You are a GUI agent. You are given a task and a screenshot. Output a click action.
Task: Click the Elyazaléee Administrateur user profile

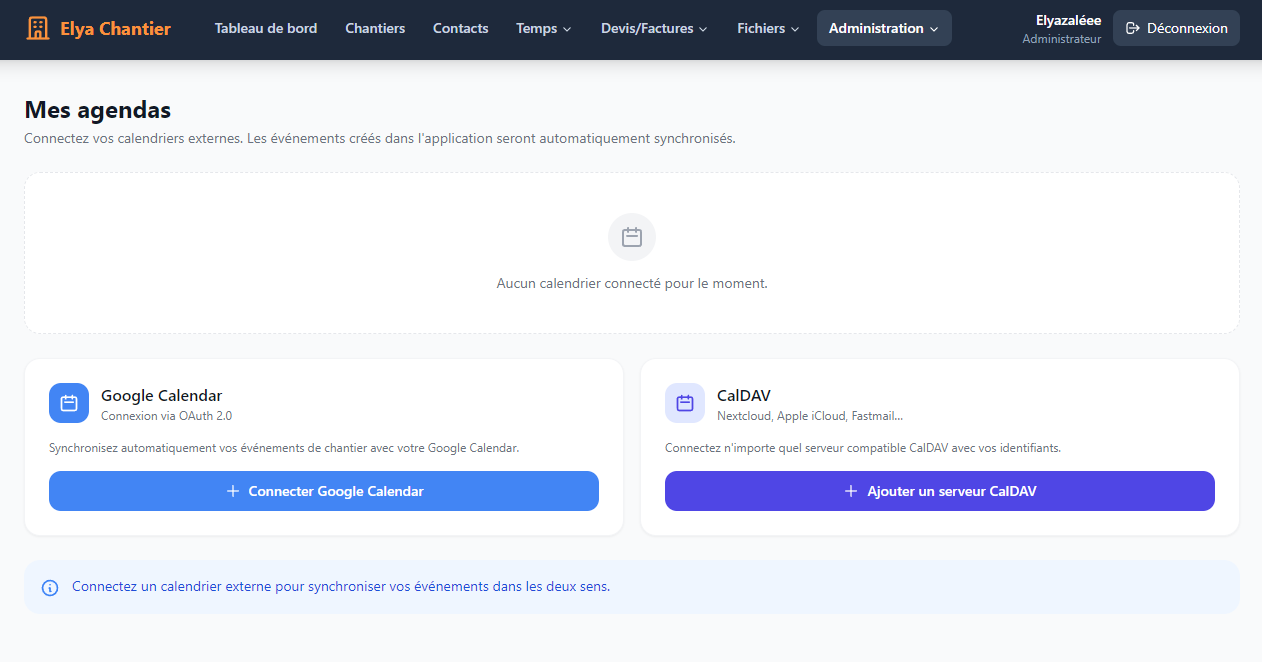pyautogui.click(x=1061, y=28)
